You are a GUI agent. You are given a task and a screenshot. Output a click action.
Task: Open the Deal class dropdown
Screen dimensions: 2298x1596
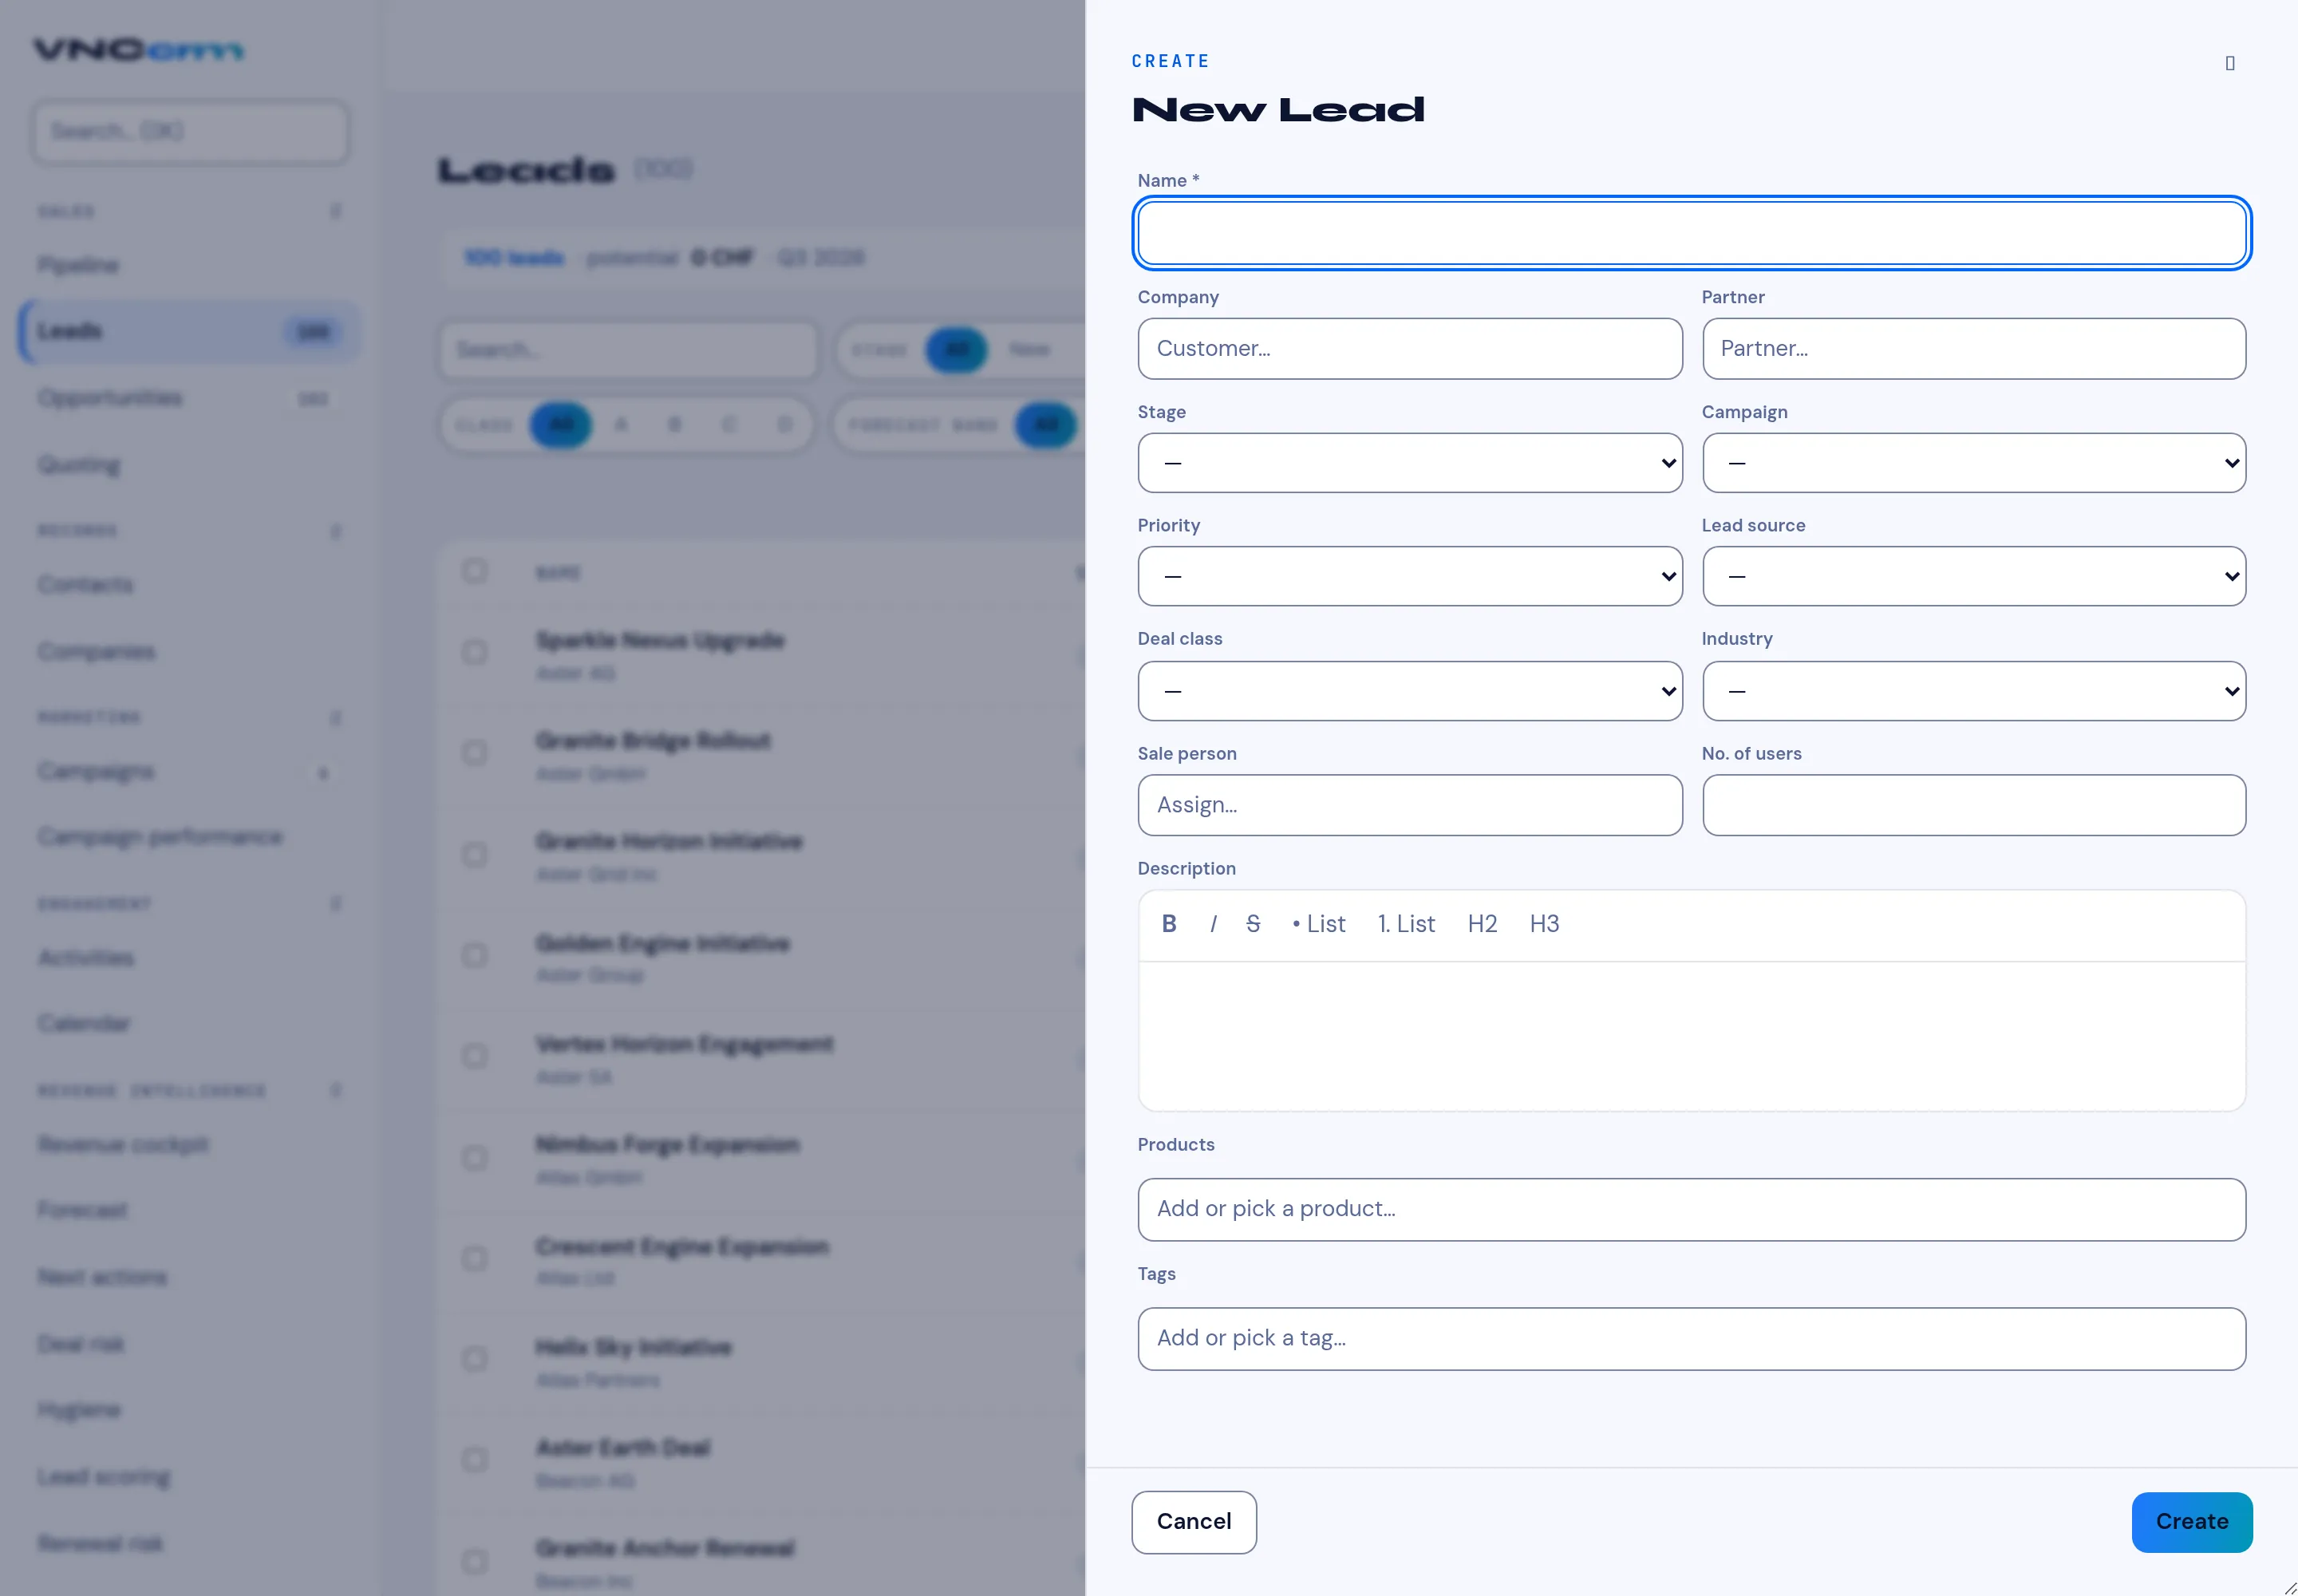[1409, 691]
